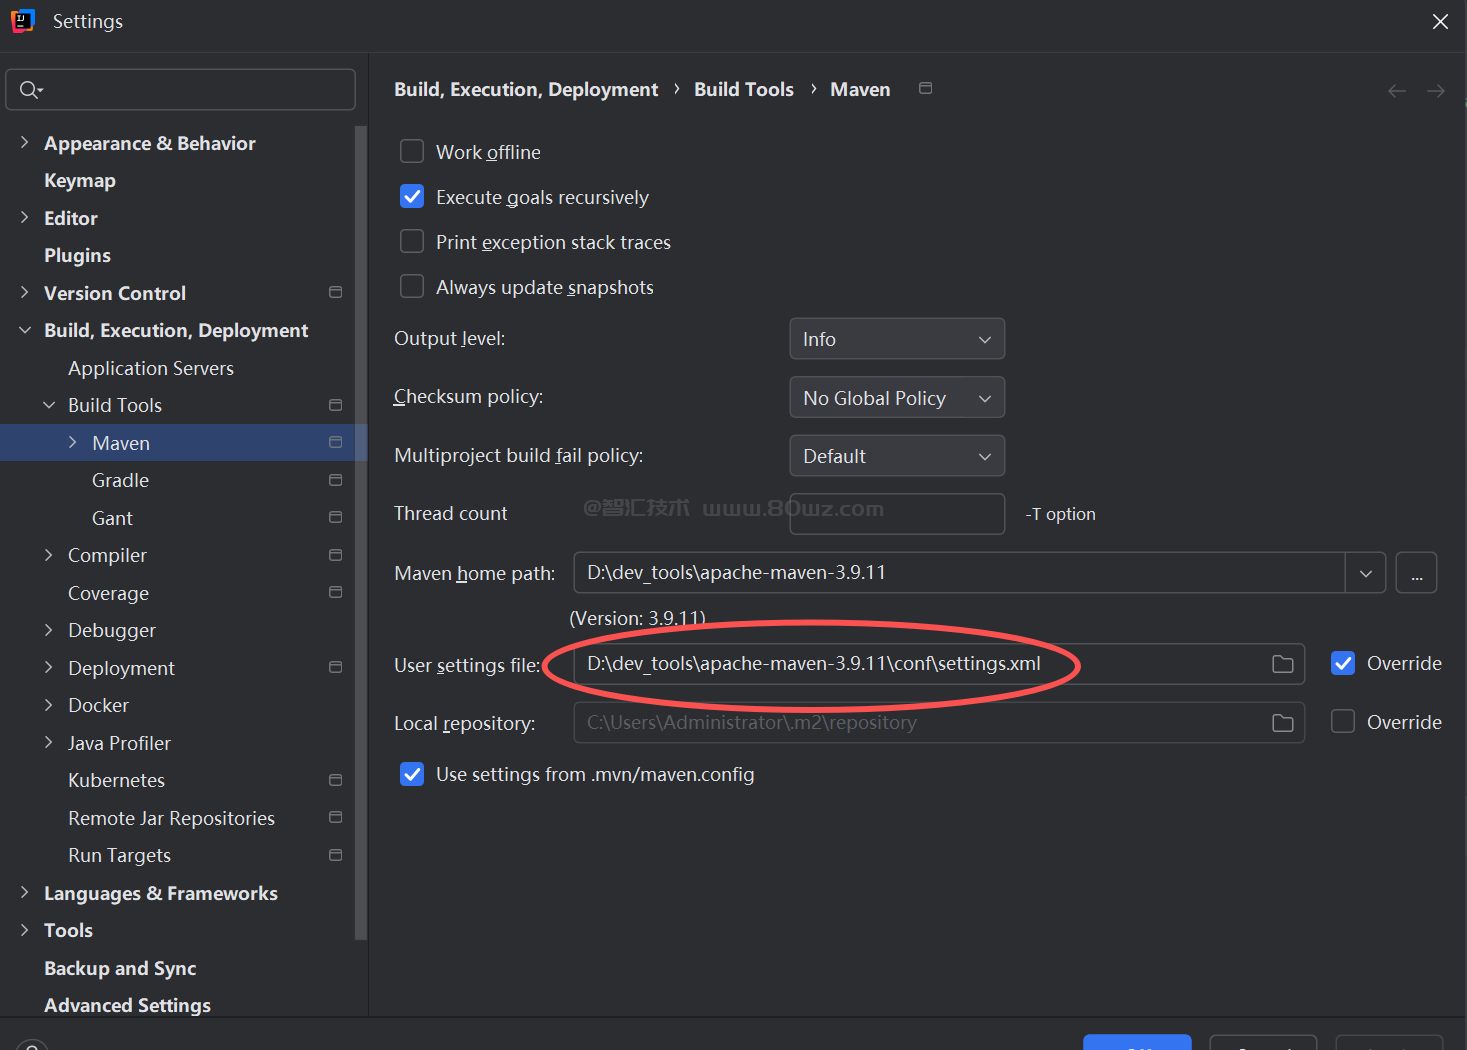
Task: Click the project-level icon beside Maven breadcrumb
Action: point(926,88)
